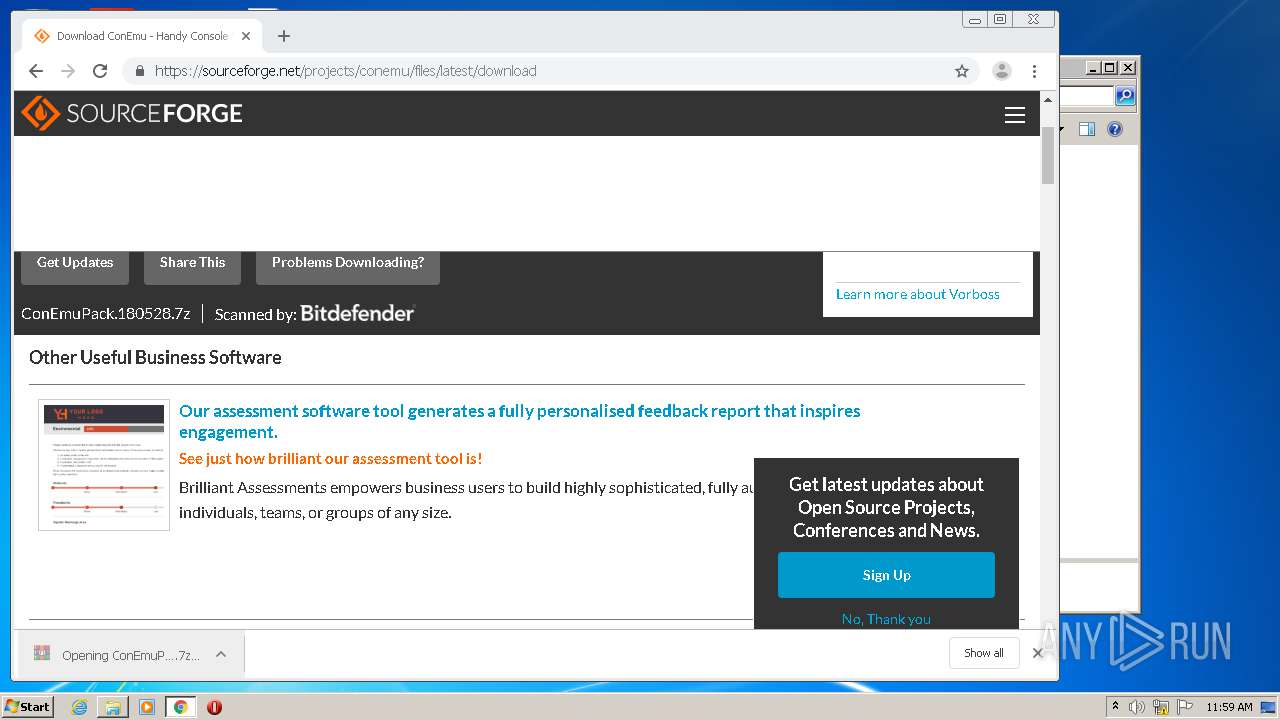1280x720 pixels.
Task: Click Other Useful Business Software heading
Action: 155,357
